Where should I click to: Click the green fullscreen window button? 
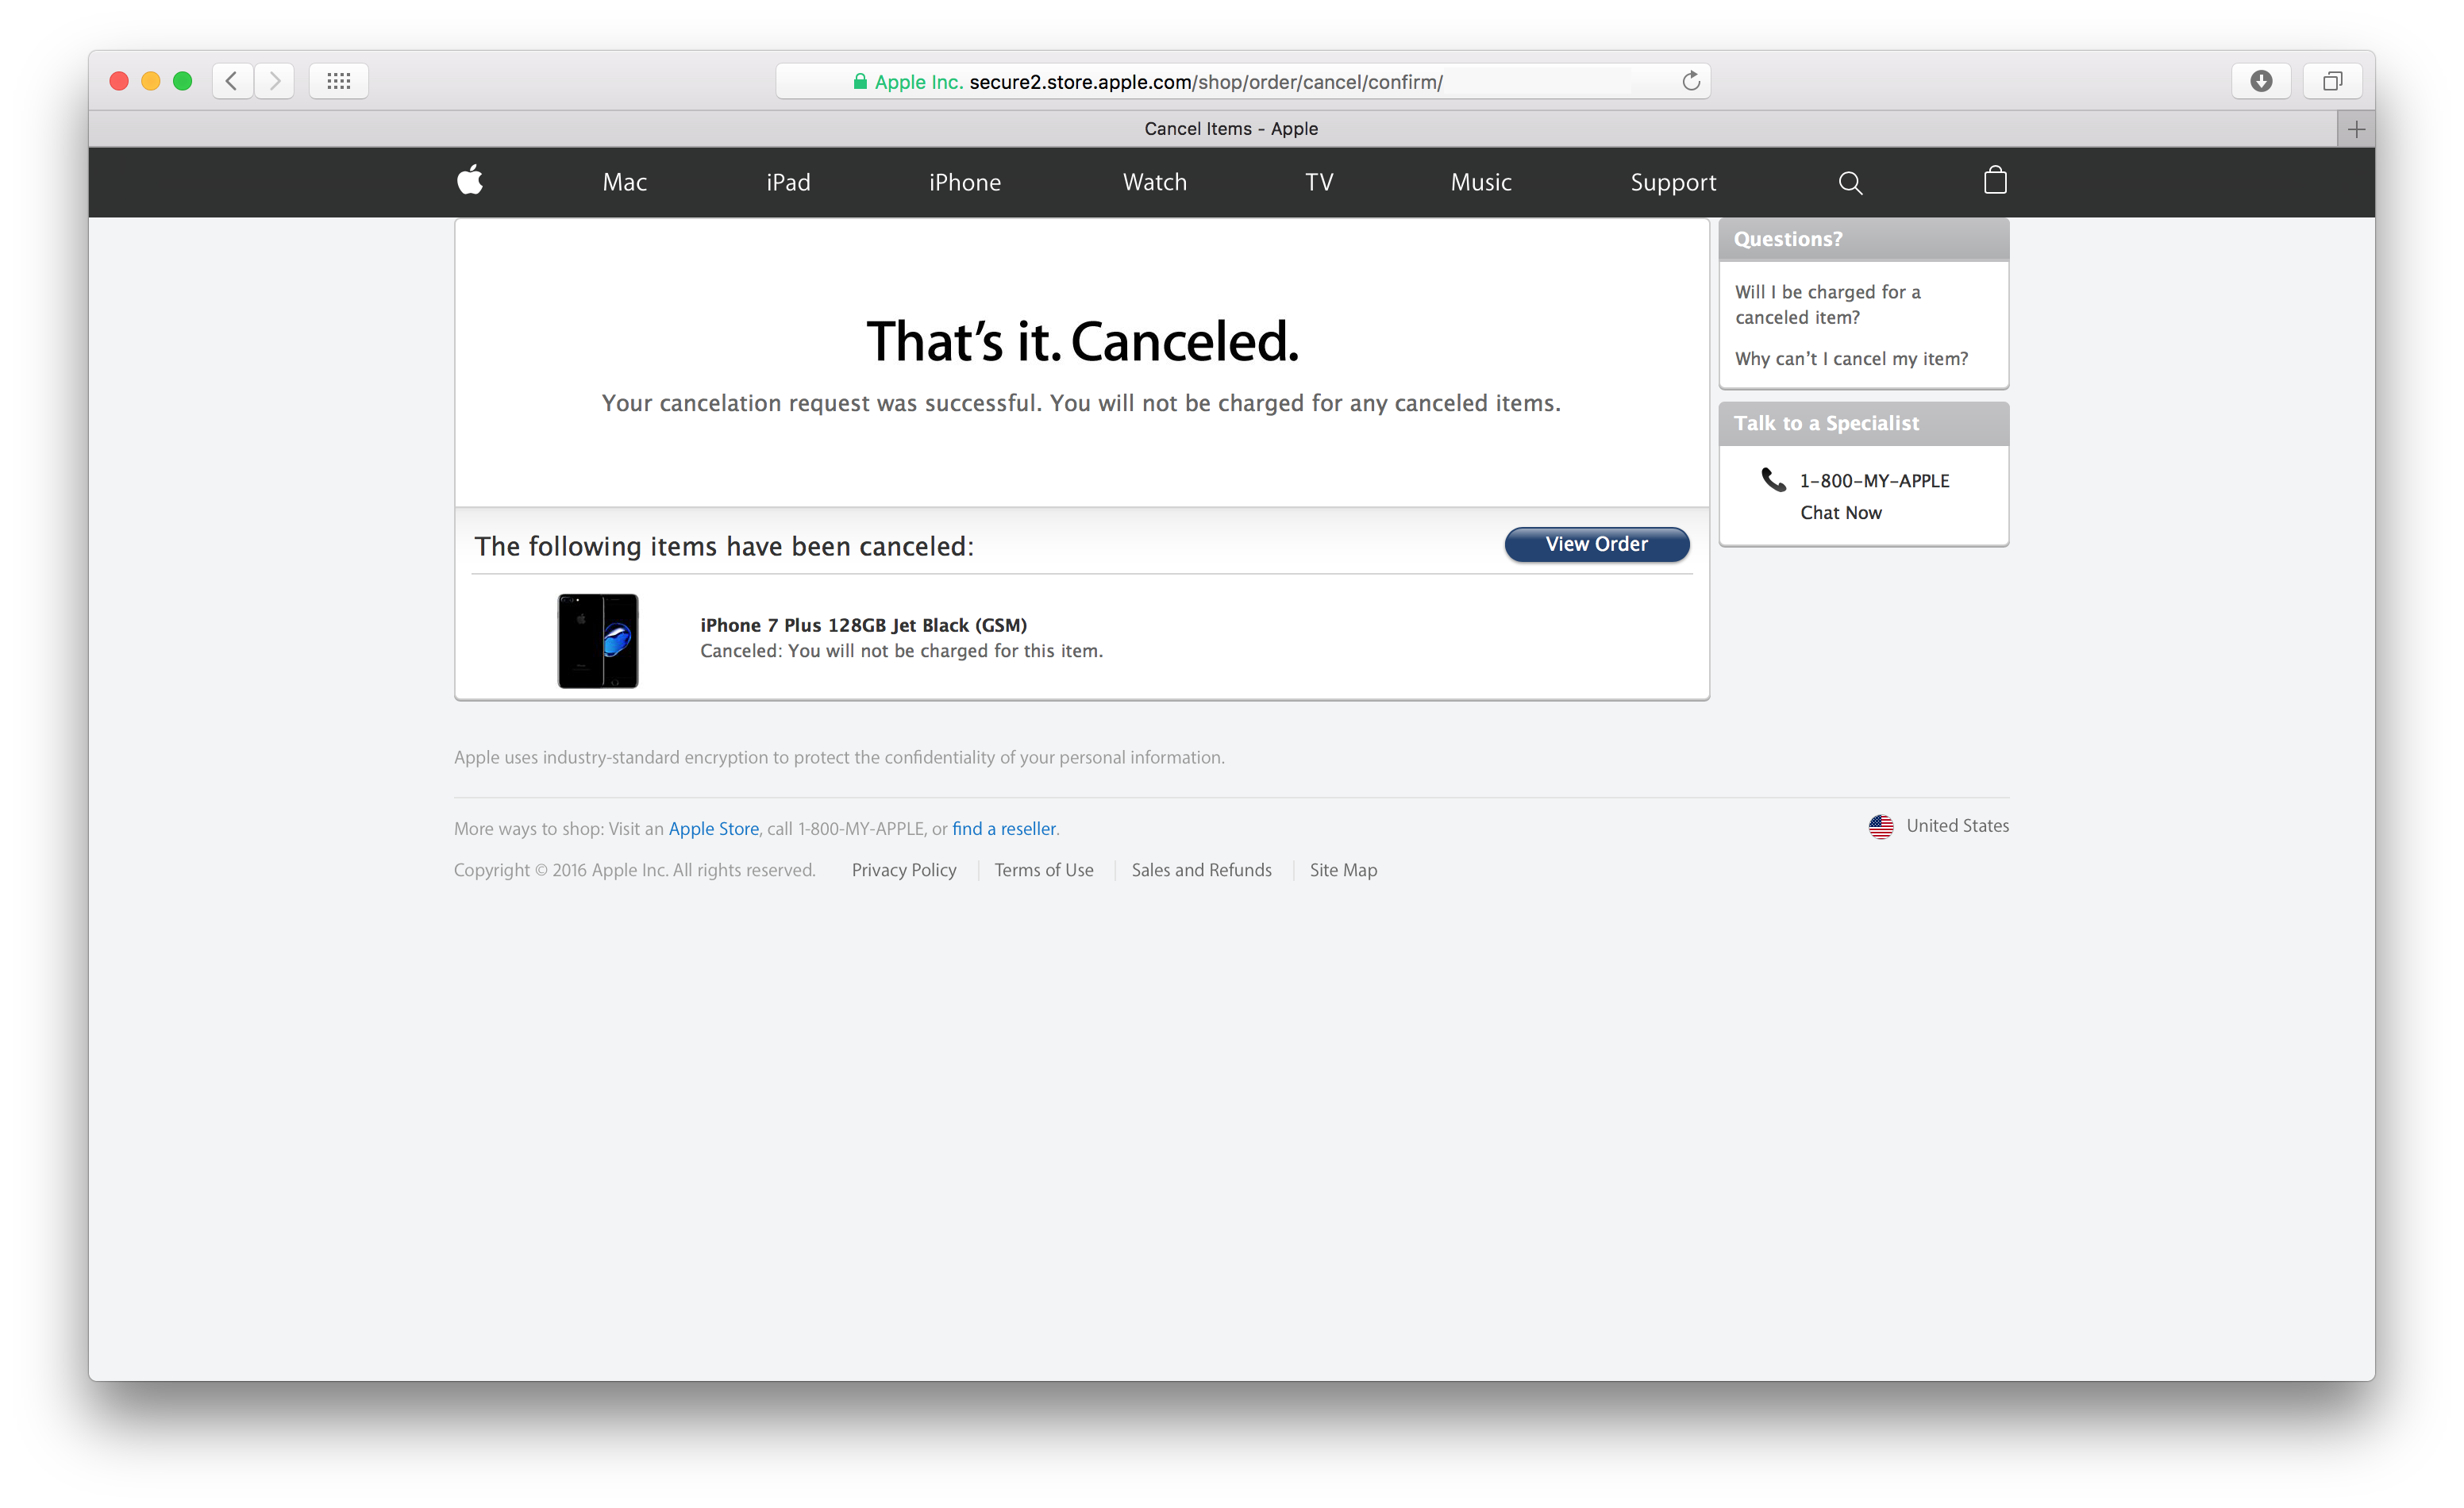(x=183, y=81)
